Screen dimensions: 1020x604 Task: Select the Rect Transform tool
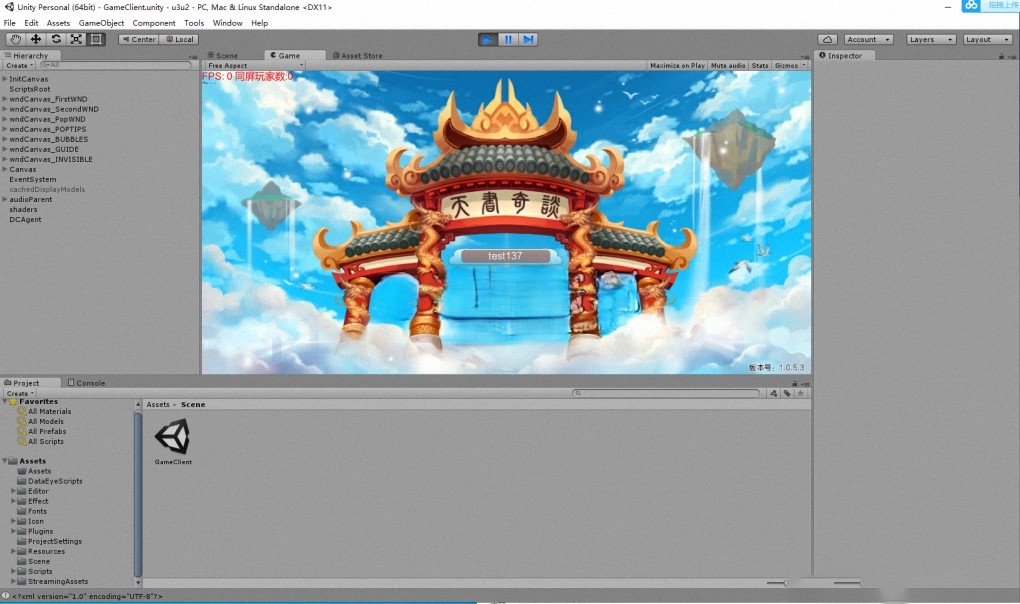[96, 39]
